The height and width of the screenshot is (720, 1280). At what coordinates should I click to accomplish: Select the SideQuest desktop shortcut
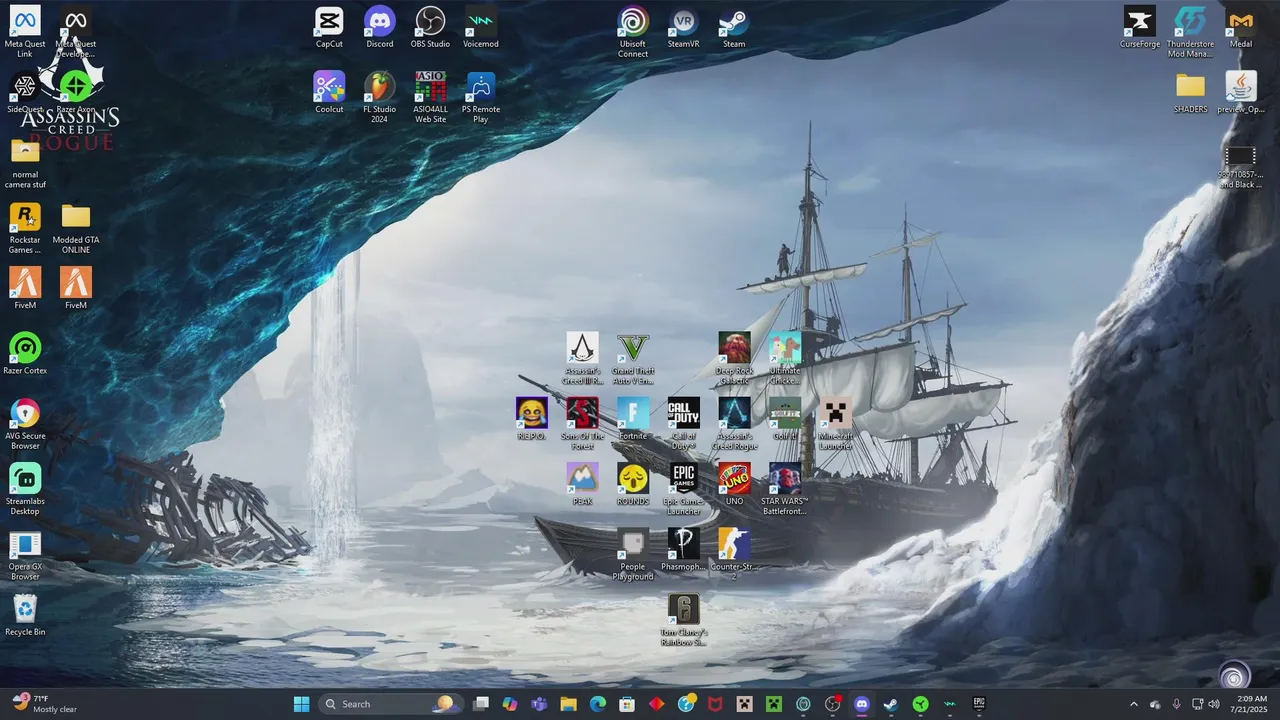(25, 93)
